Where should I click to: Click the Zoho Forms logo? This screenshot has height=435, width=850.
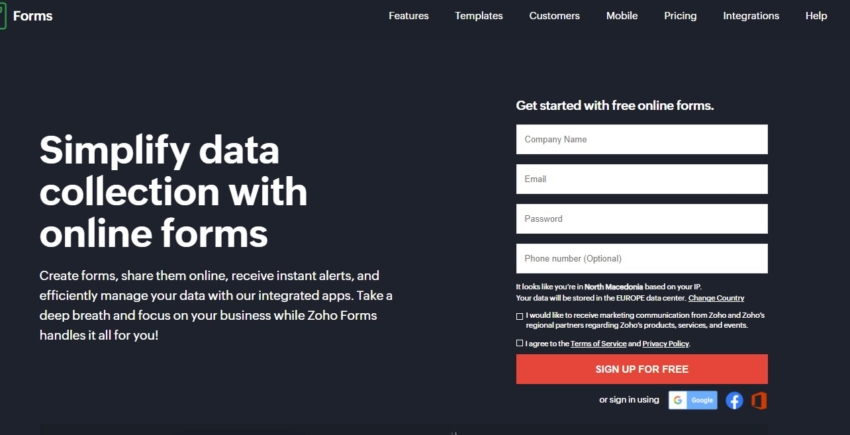tap(28, 16)
